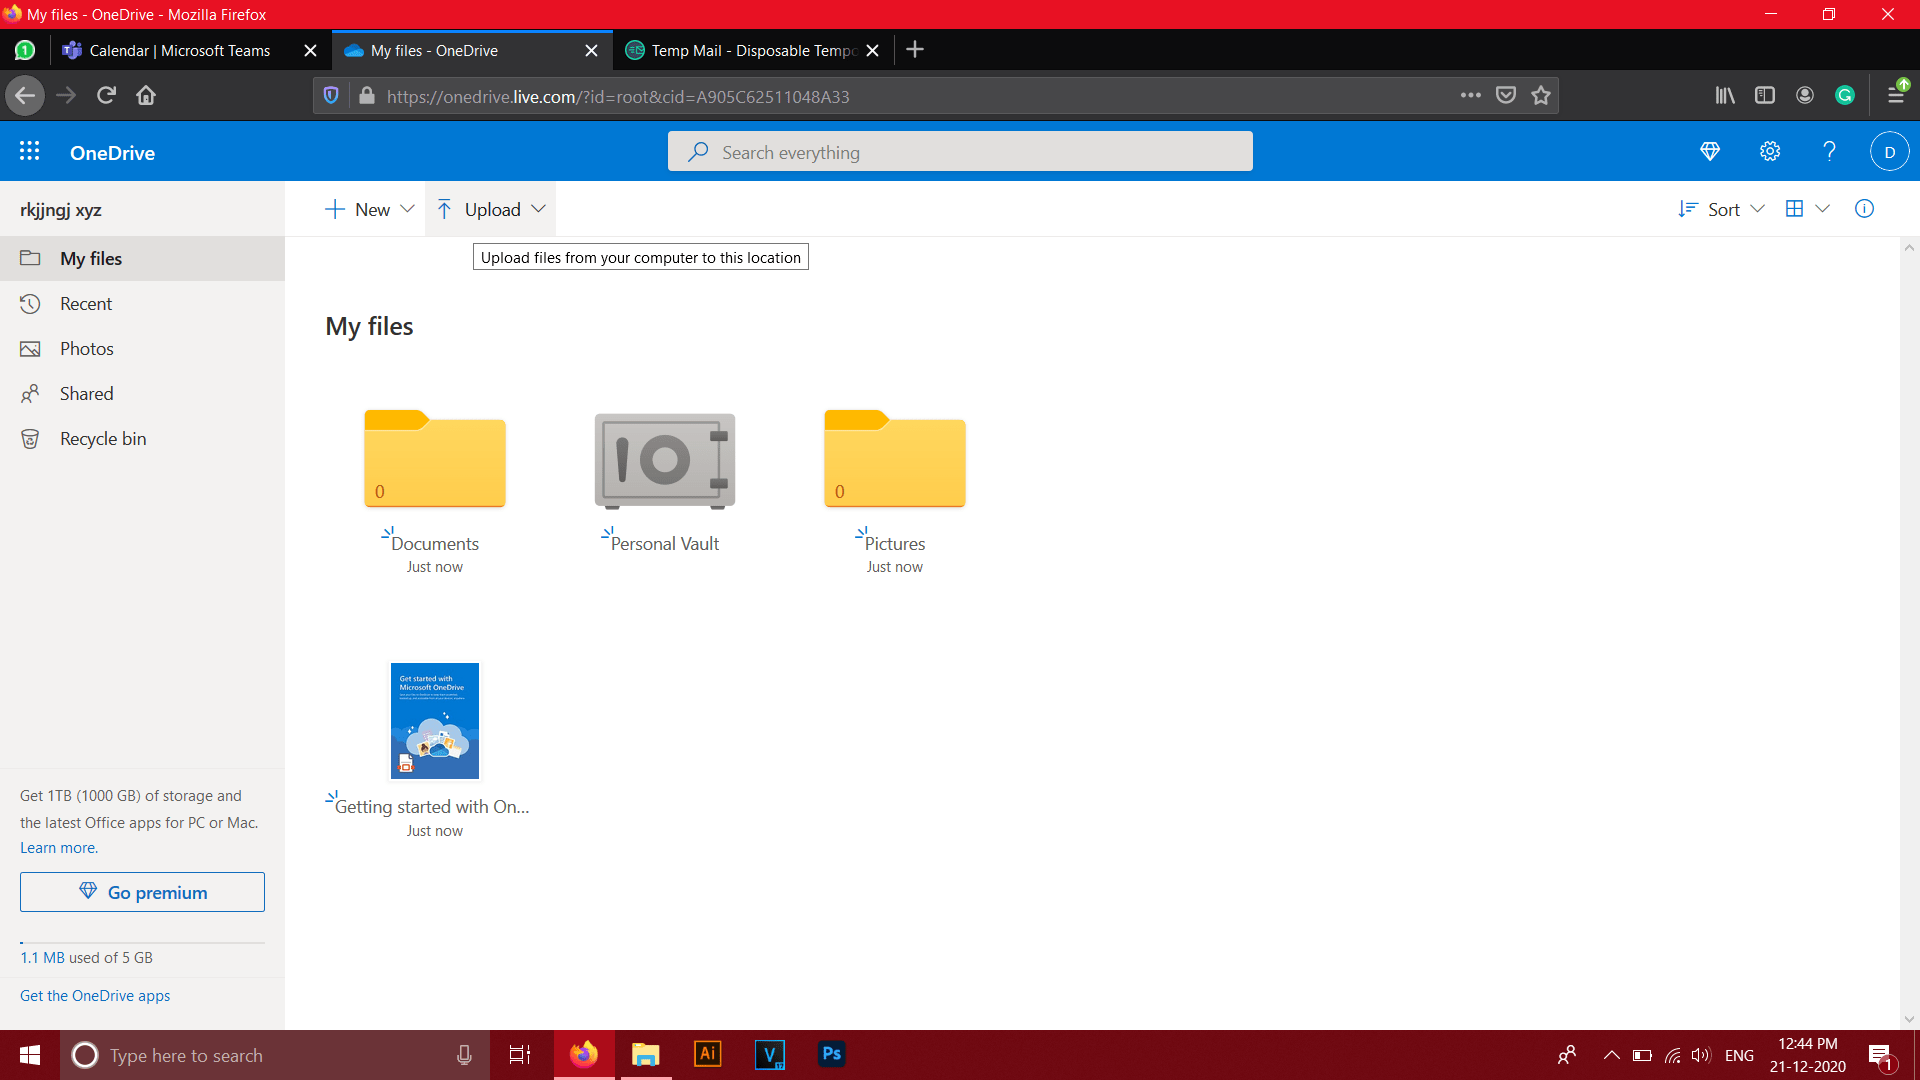Click the Recent sidebar icon
This screenshot has height=1080, width=1920.
pos(33,303)
